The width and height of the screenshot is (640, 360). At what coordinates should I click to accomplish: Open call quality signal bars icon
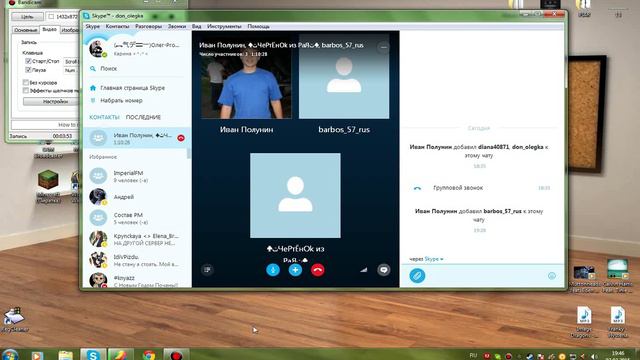[x=364, y=270]
